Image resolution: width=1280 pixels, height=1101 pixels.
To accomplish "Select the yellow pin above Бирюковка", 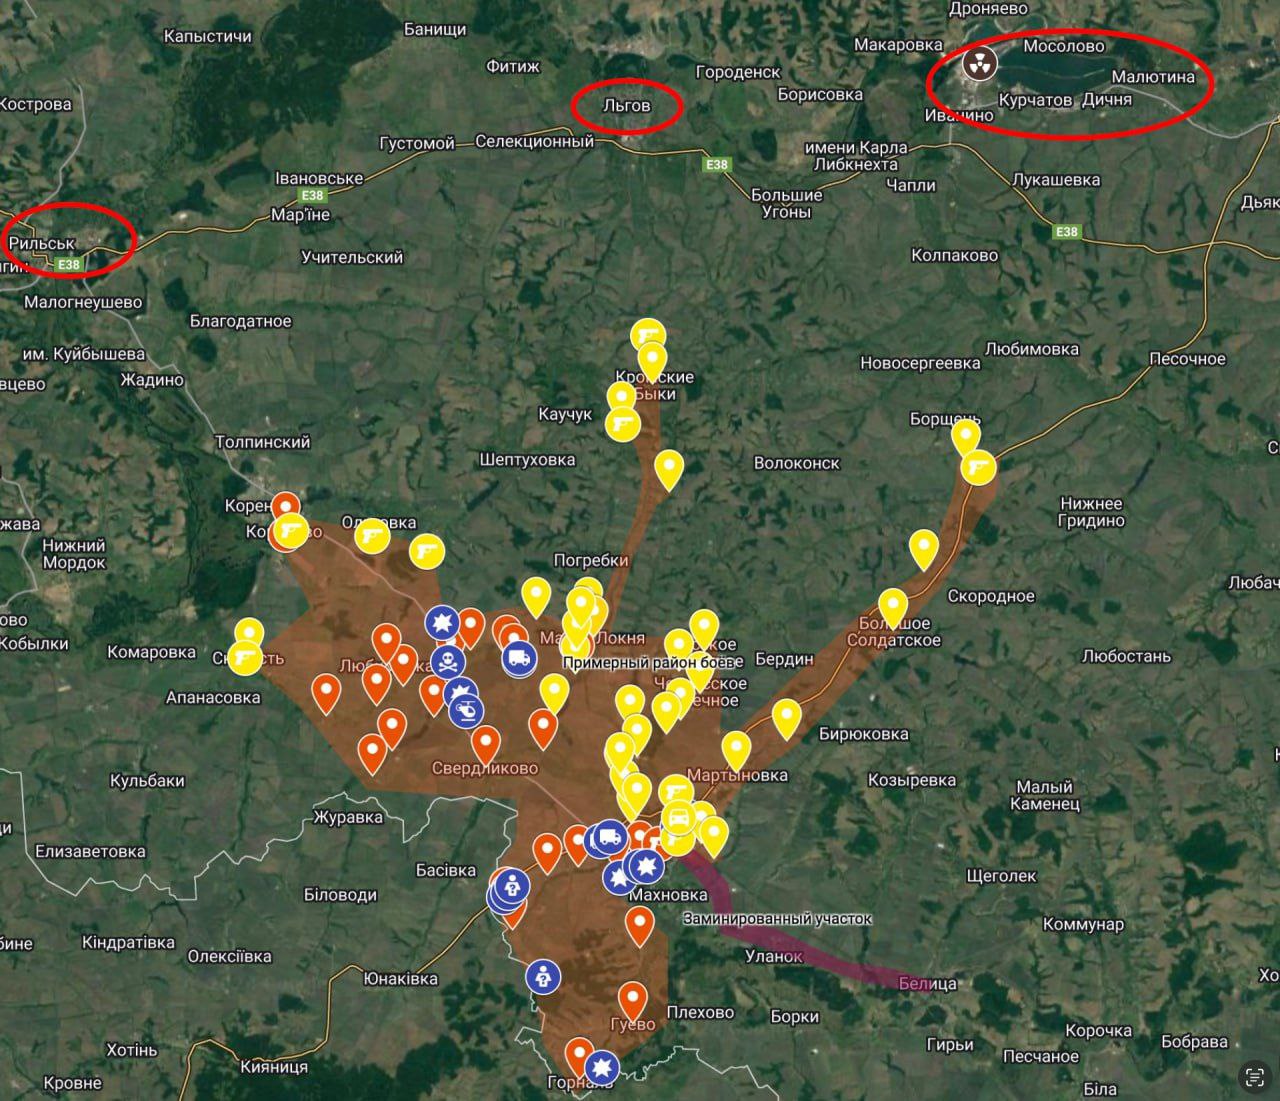I will click(786, 716).
